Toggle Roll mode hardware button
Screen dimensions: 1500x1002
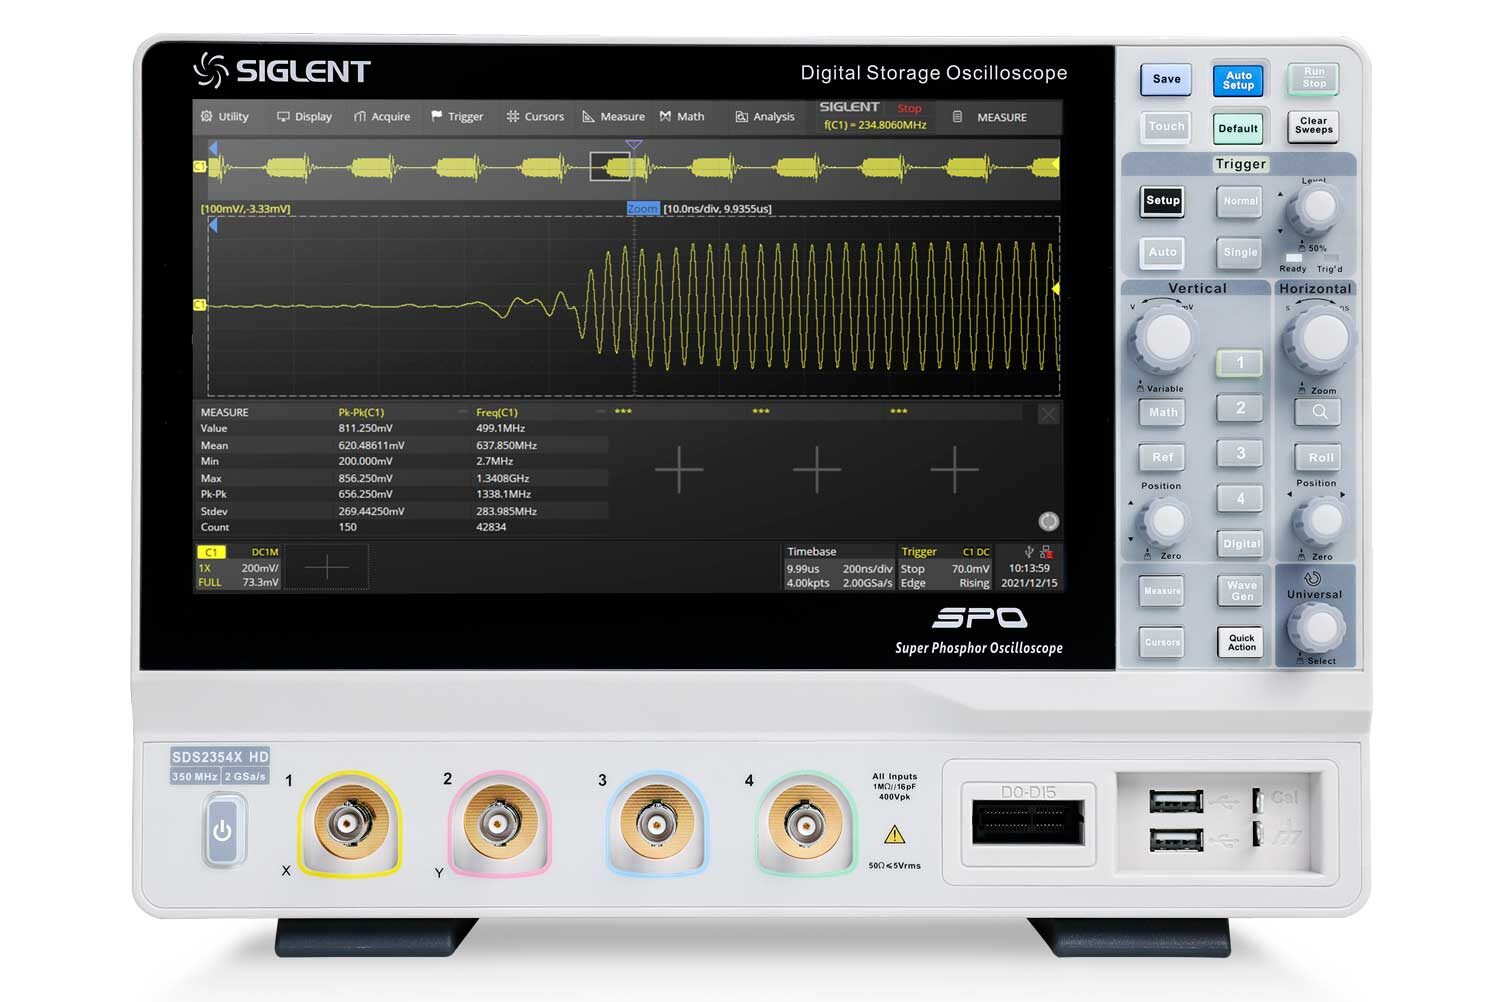click(x=1320, y=457)
